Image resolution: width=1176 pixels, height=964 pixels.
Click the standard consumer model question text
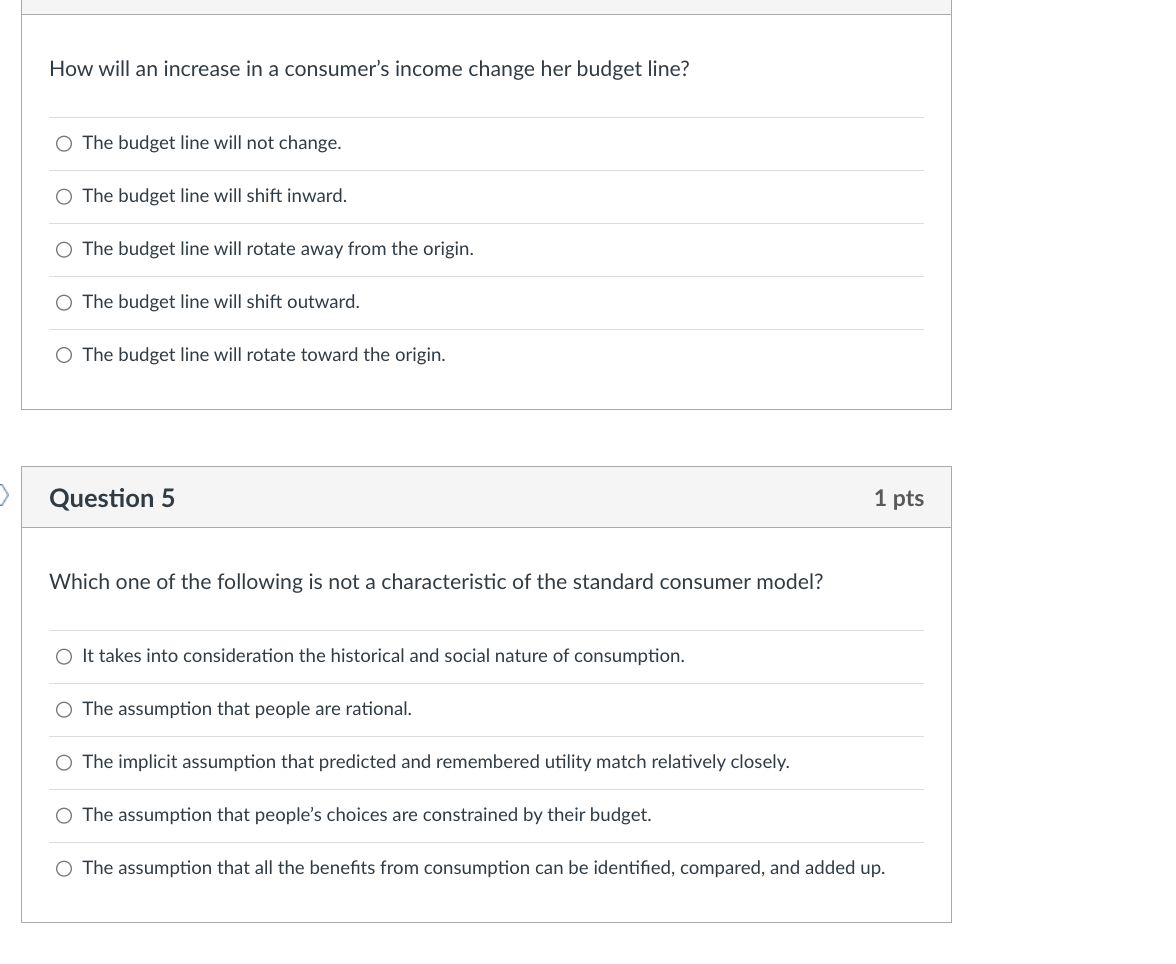436,582
